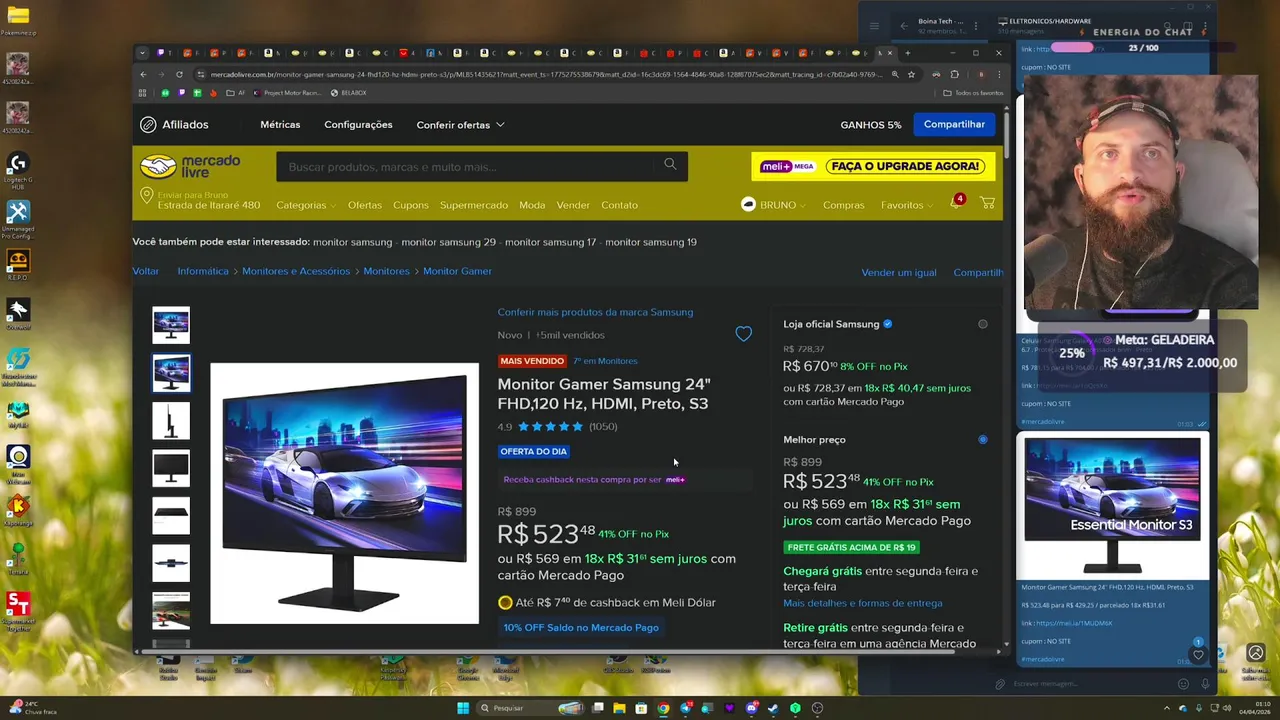Open File Explorer in the taskbar
1280x720 pixels.
pos(619,708)
